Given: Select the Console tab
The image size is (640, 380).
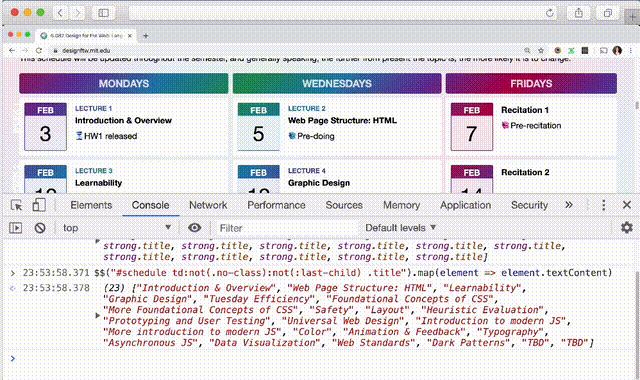Looking at the screenshot, I should [x=150, y=205].
